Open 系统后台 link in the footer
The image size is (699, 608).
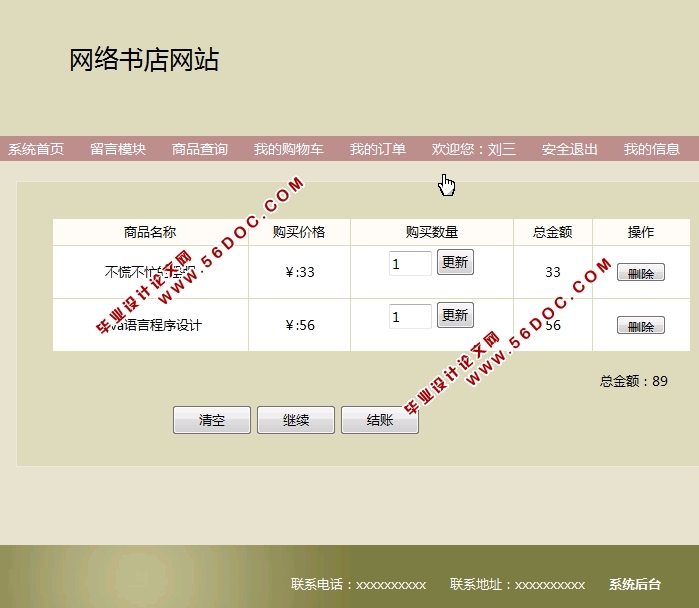click(635, 584)
